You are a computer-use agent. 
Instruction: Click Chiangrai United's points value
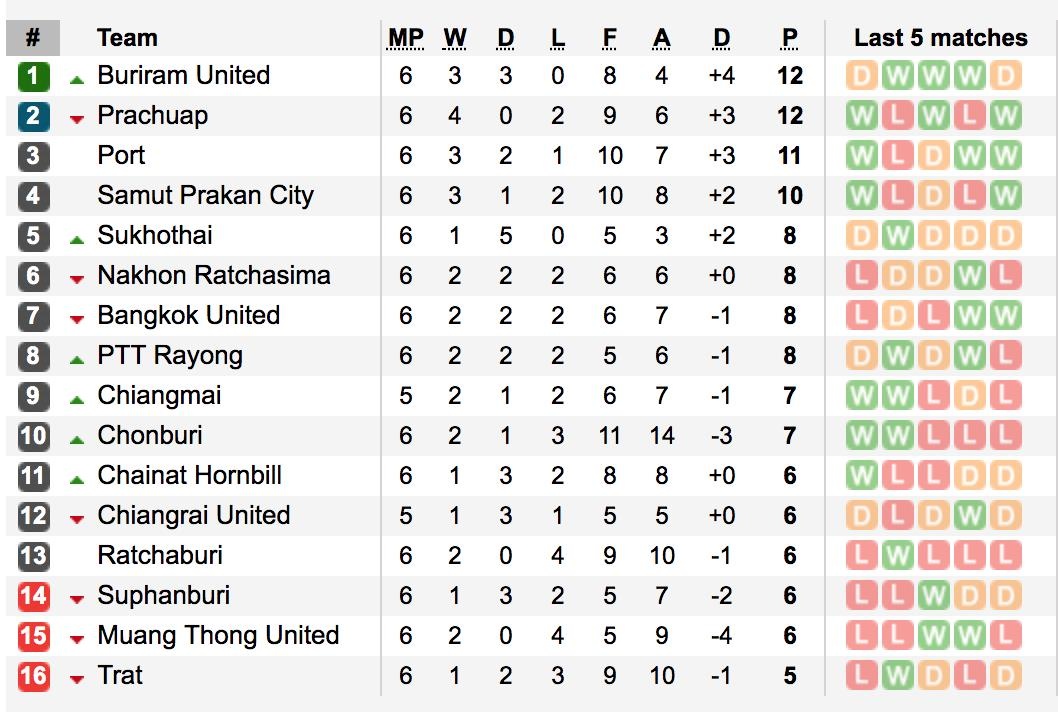789,515
